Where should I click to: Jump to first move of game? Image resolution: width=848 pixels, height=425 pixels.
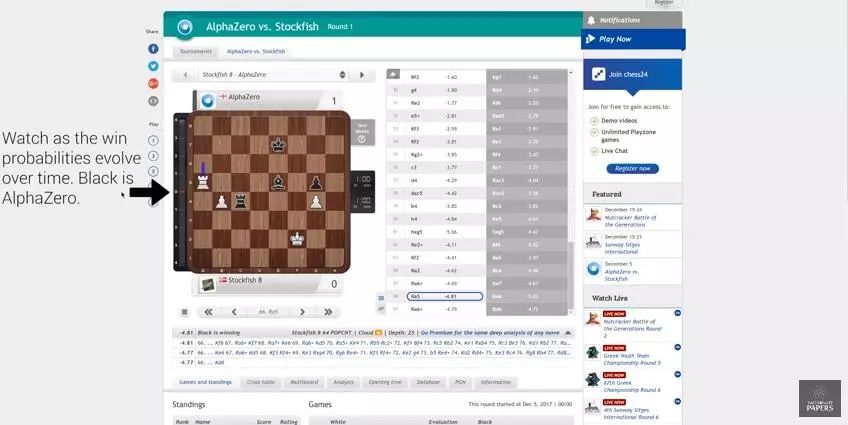click(208, 312)
